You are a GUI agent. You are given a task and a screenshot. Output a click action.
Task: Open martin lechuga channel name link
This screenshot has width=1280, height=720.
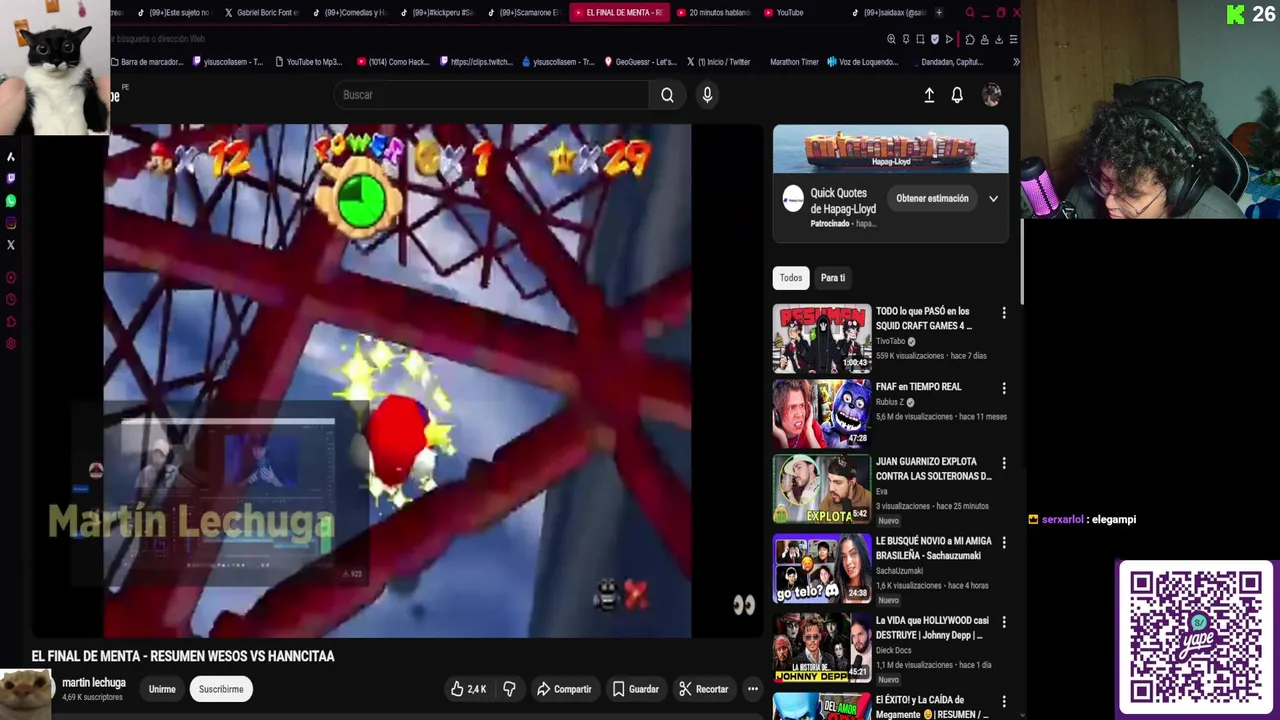pyautogui.click(x=94, y=683)
